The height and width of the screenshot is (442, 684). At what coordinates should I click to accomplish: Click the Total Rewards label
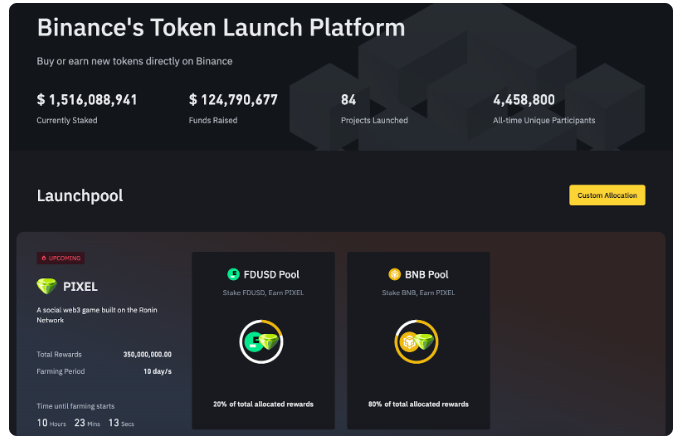tap(59, 354)
